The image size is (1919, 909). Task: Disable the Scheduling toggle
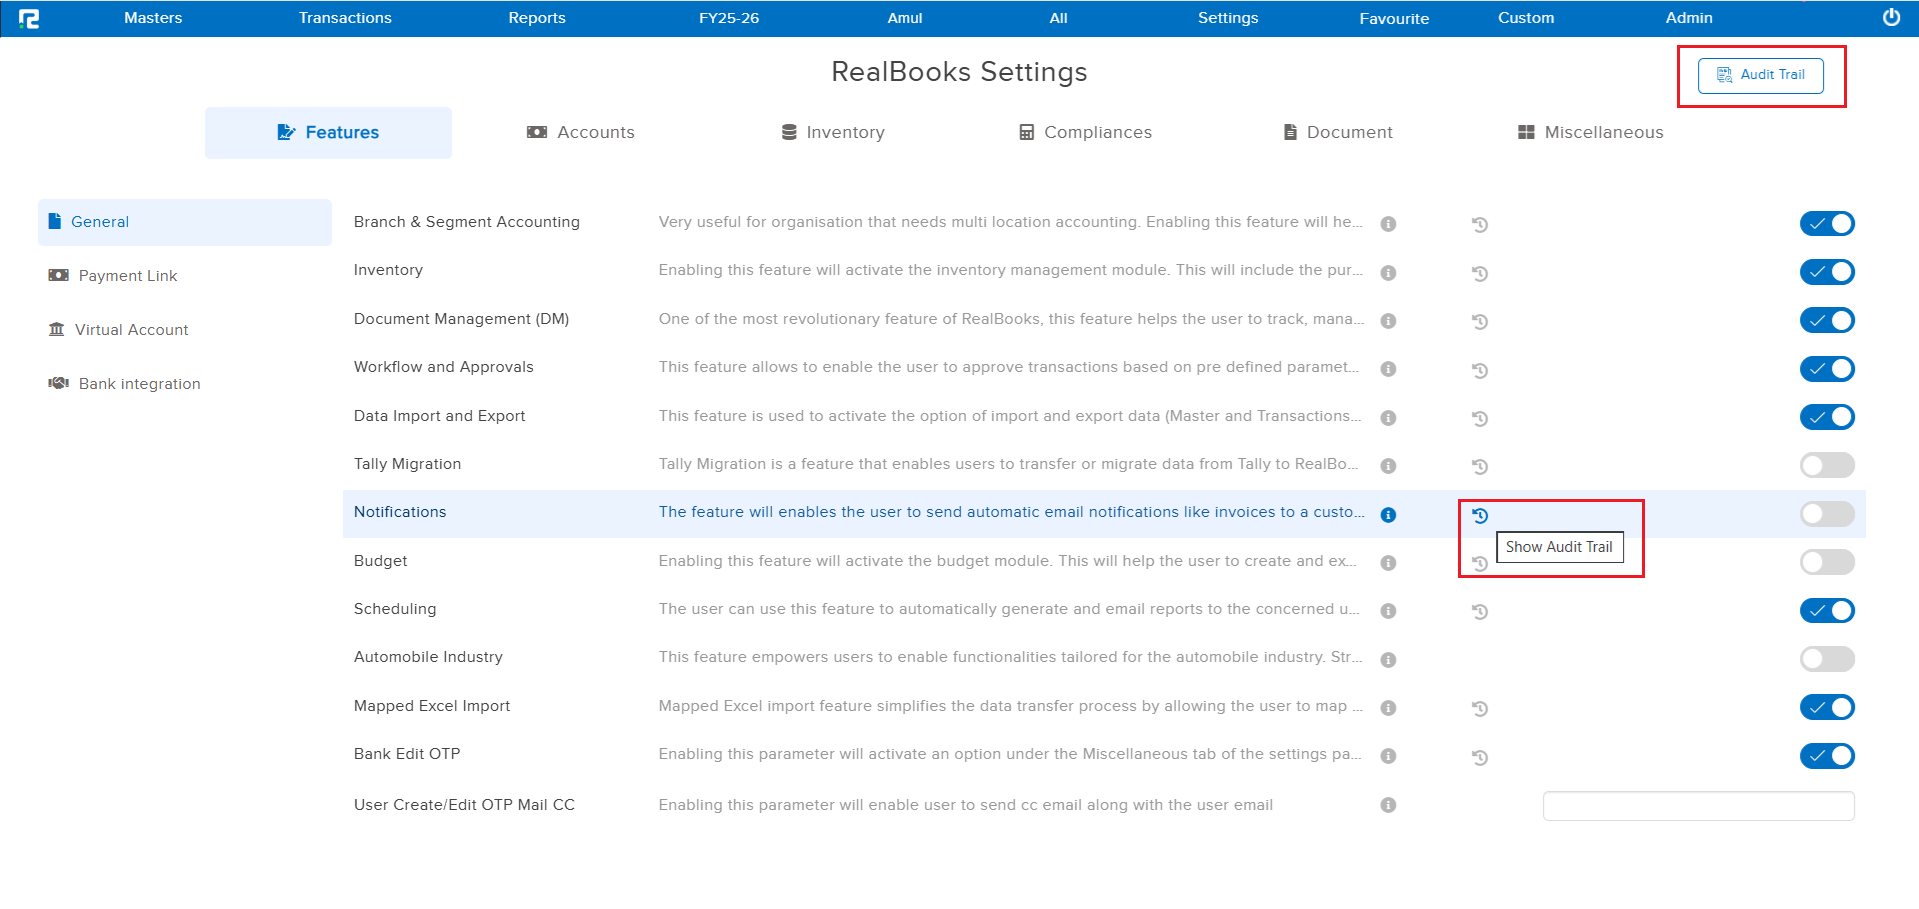click(1827, 610)
